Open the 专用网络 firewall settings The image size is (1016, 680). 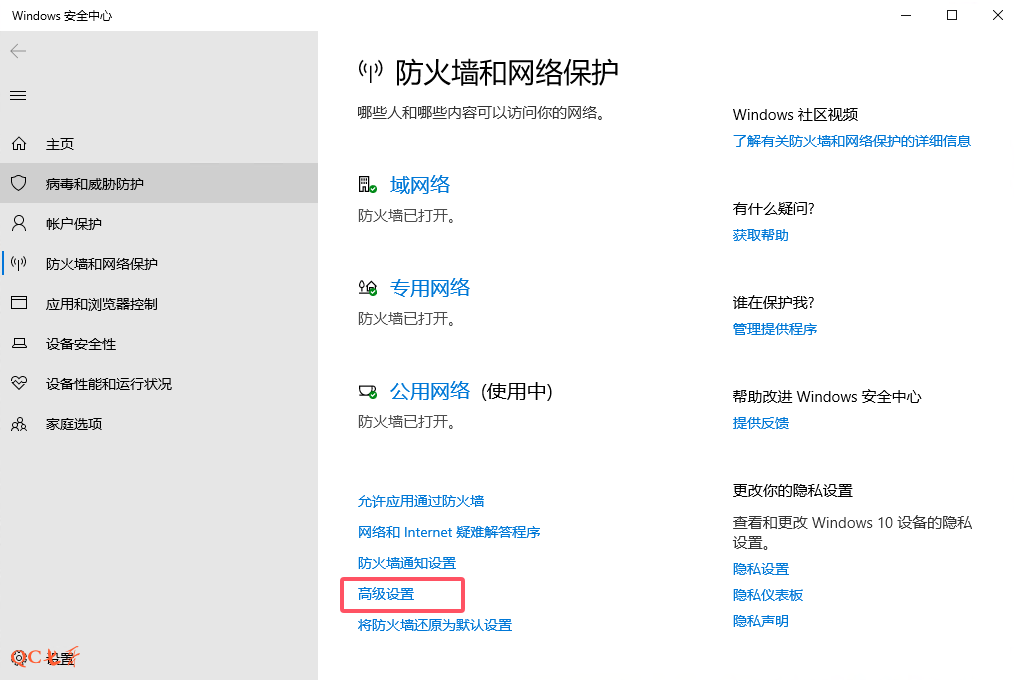(x=429, y=288)
